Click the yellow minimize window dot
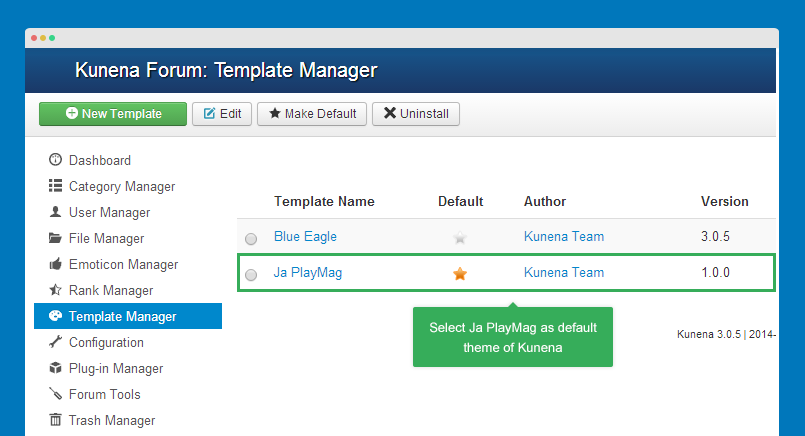This screenshot has width=805, height=436. (x=43, y=38)
